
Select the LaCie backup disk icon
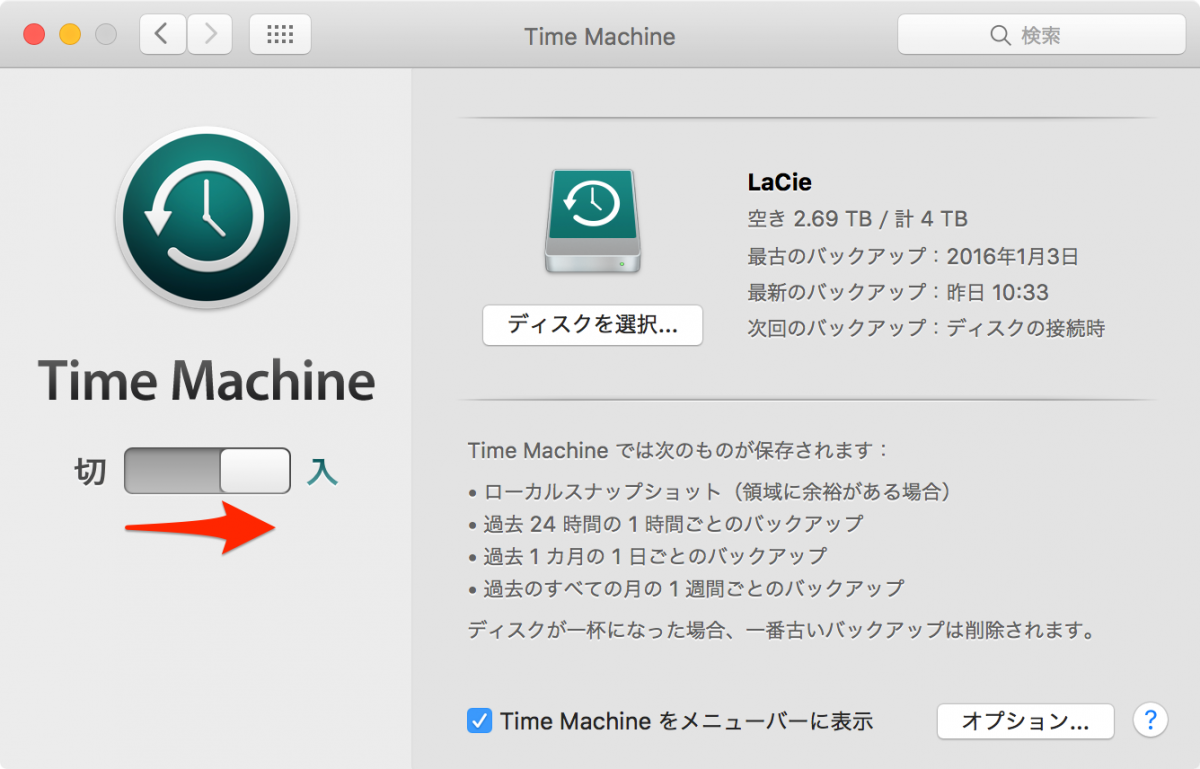(592, 220)
